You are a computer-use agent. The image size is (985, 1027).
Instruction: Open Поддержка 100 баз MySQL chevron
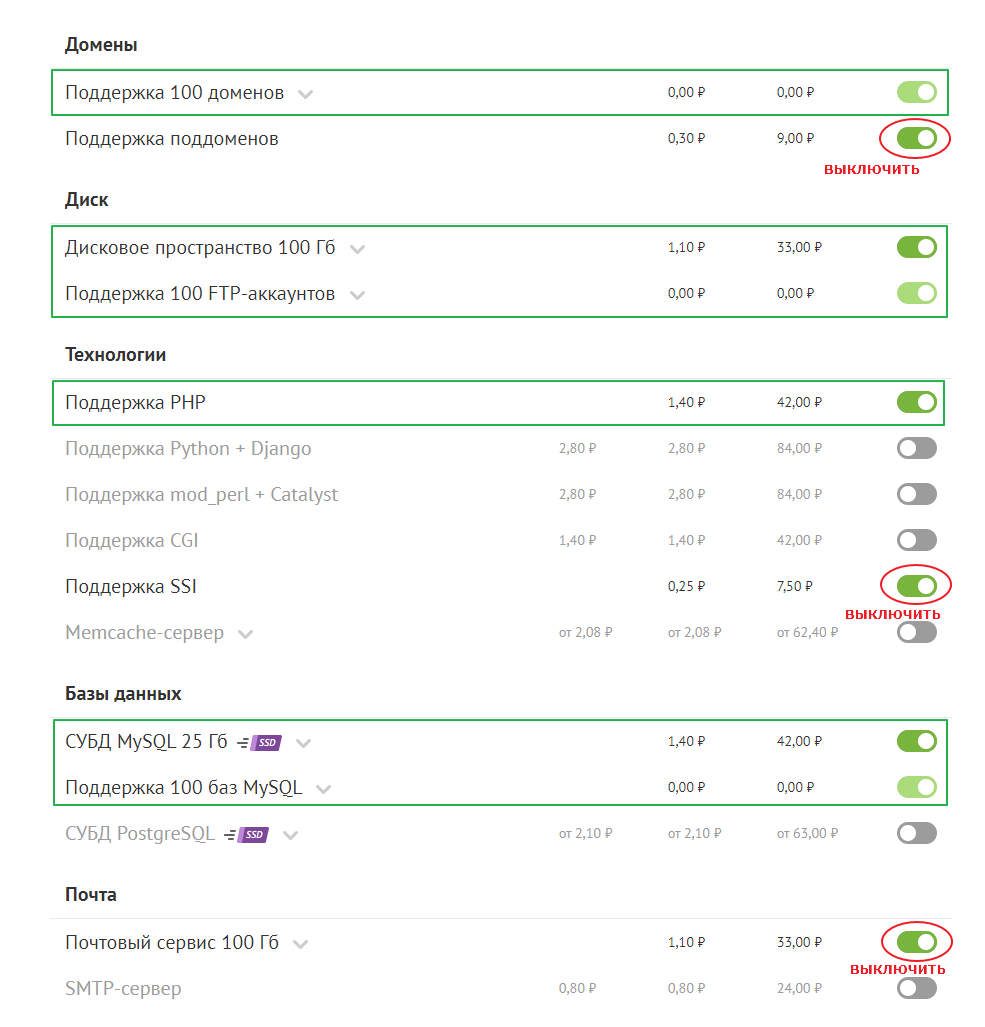323,789
